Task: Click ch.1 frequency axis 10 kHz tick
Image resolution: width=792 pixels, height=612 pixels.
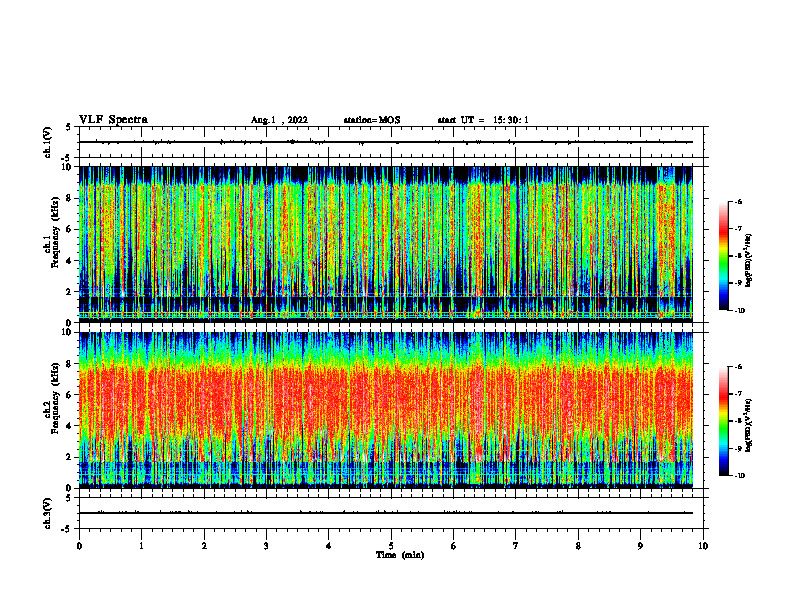Action: point(68,167)
